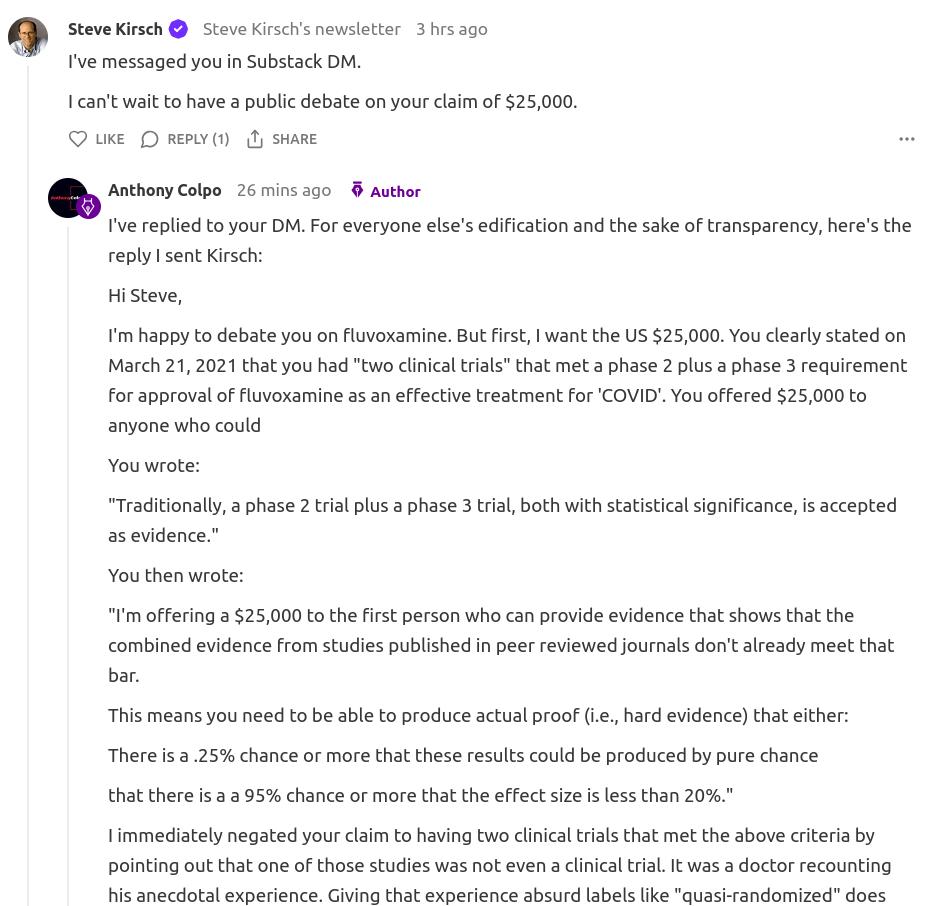The image size is (940, 906).
Task: Click the share arrow icon
Action: 255,139
